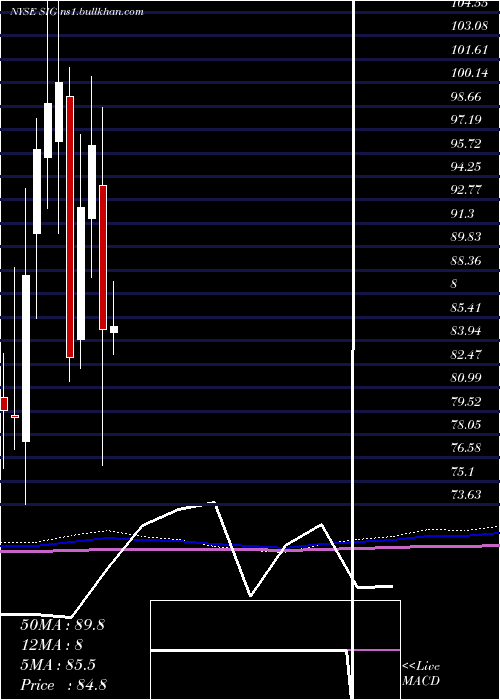
Task: Open the Live MACD label
Action: (x=421, y=674)
